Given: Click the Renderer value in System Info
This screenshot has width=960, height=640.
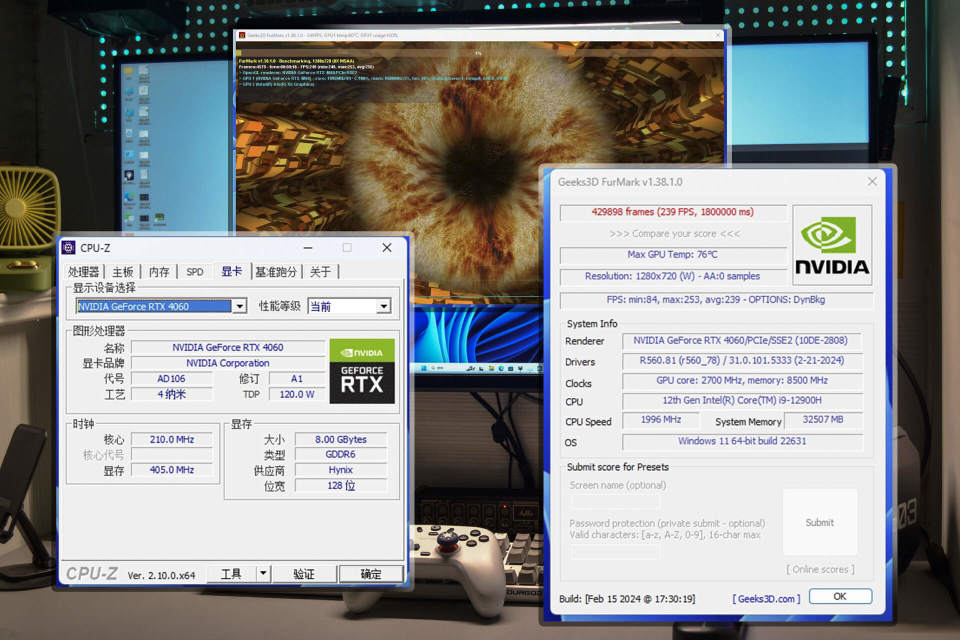Looking at the screenshot, I should coord(741,341).
